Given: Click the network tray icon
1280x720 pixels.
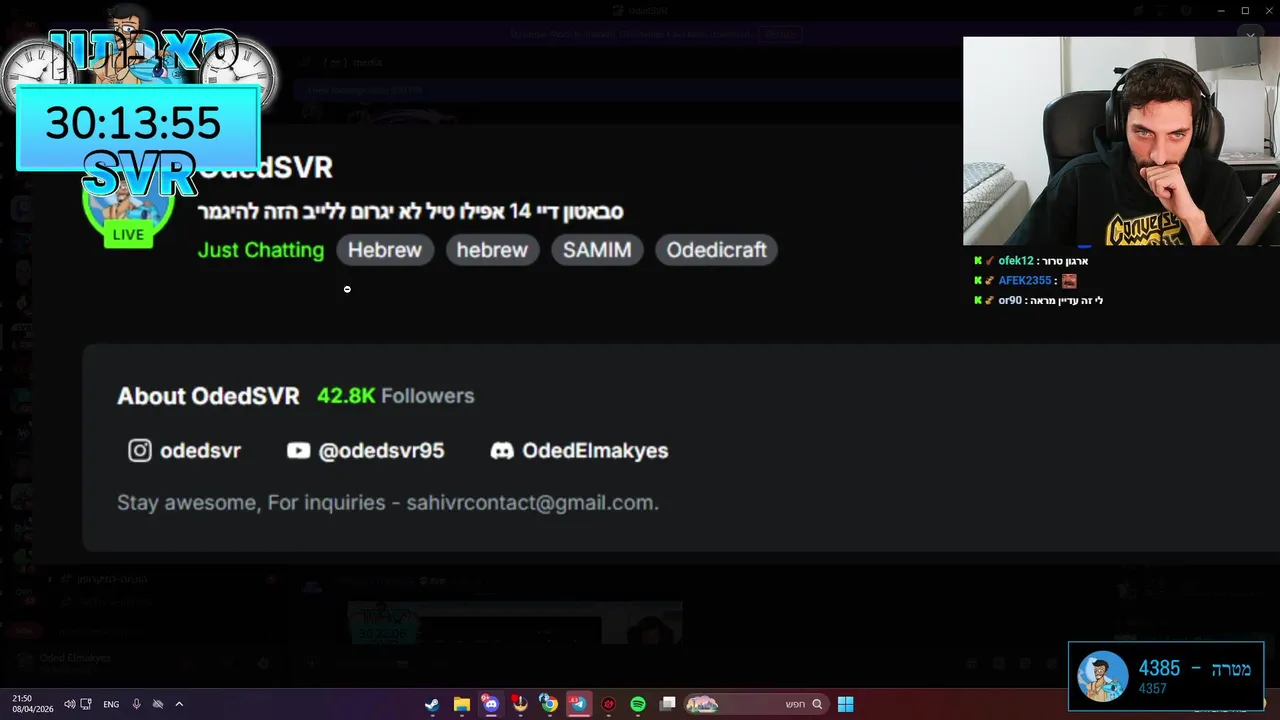Looking at the screenshot, I should pyautogui.click(x=86, y=704).
